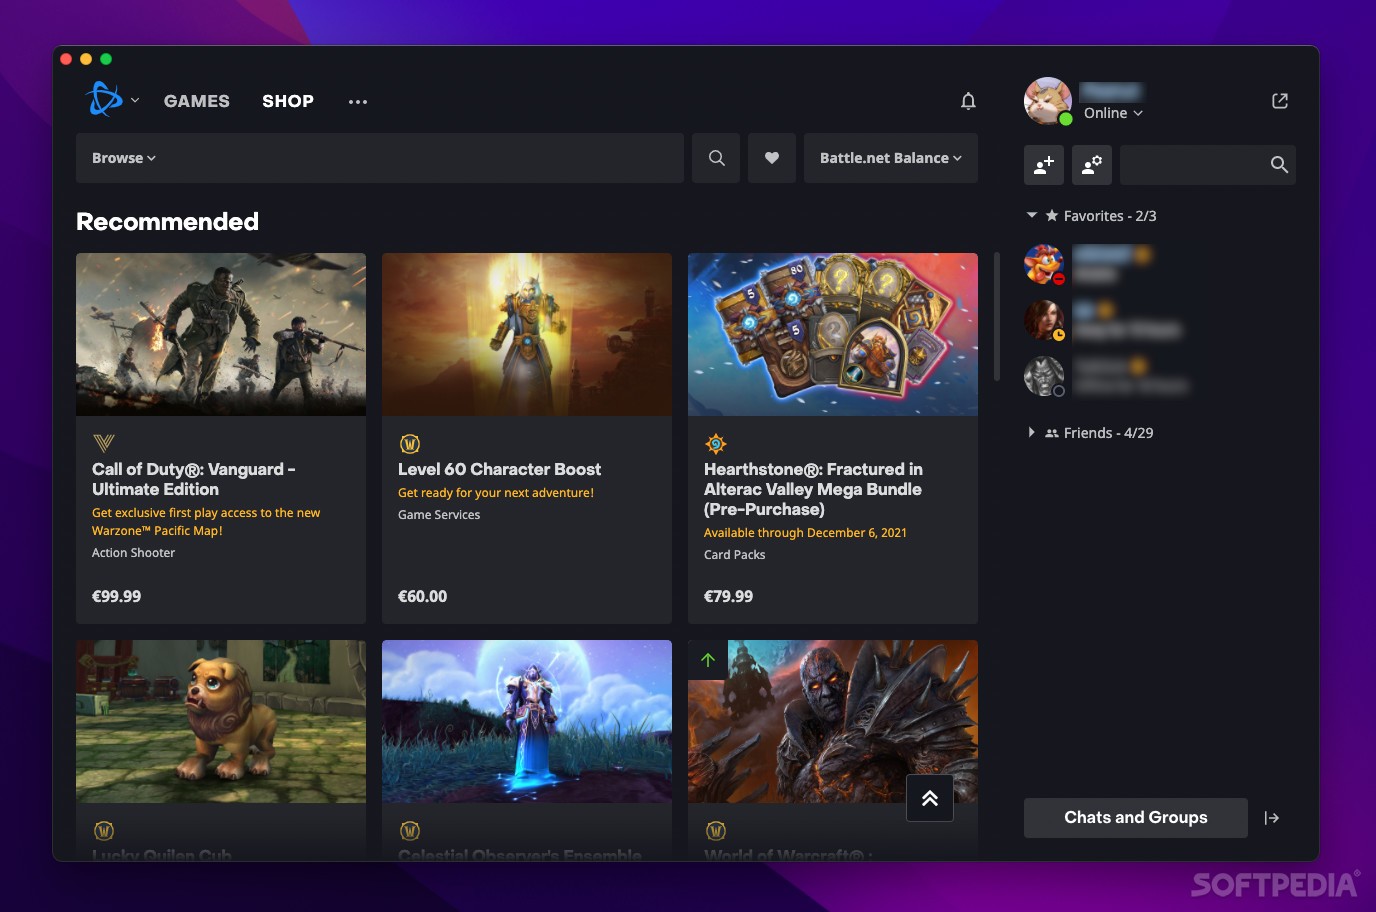
Task: Collapse the Favorites - 2/3 section
Action: point(1031,215)
